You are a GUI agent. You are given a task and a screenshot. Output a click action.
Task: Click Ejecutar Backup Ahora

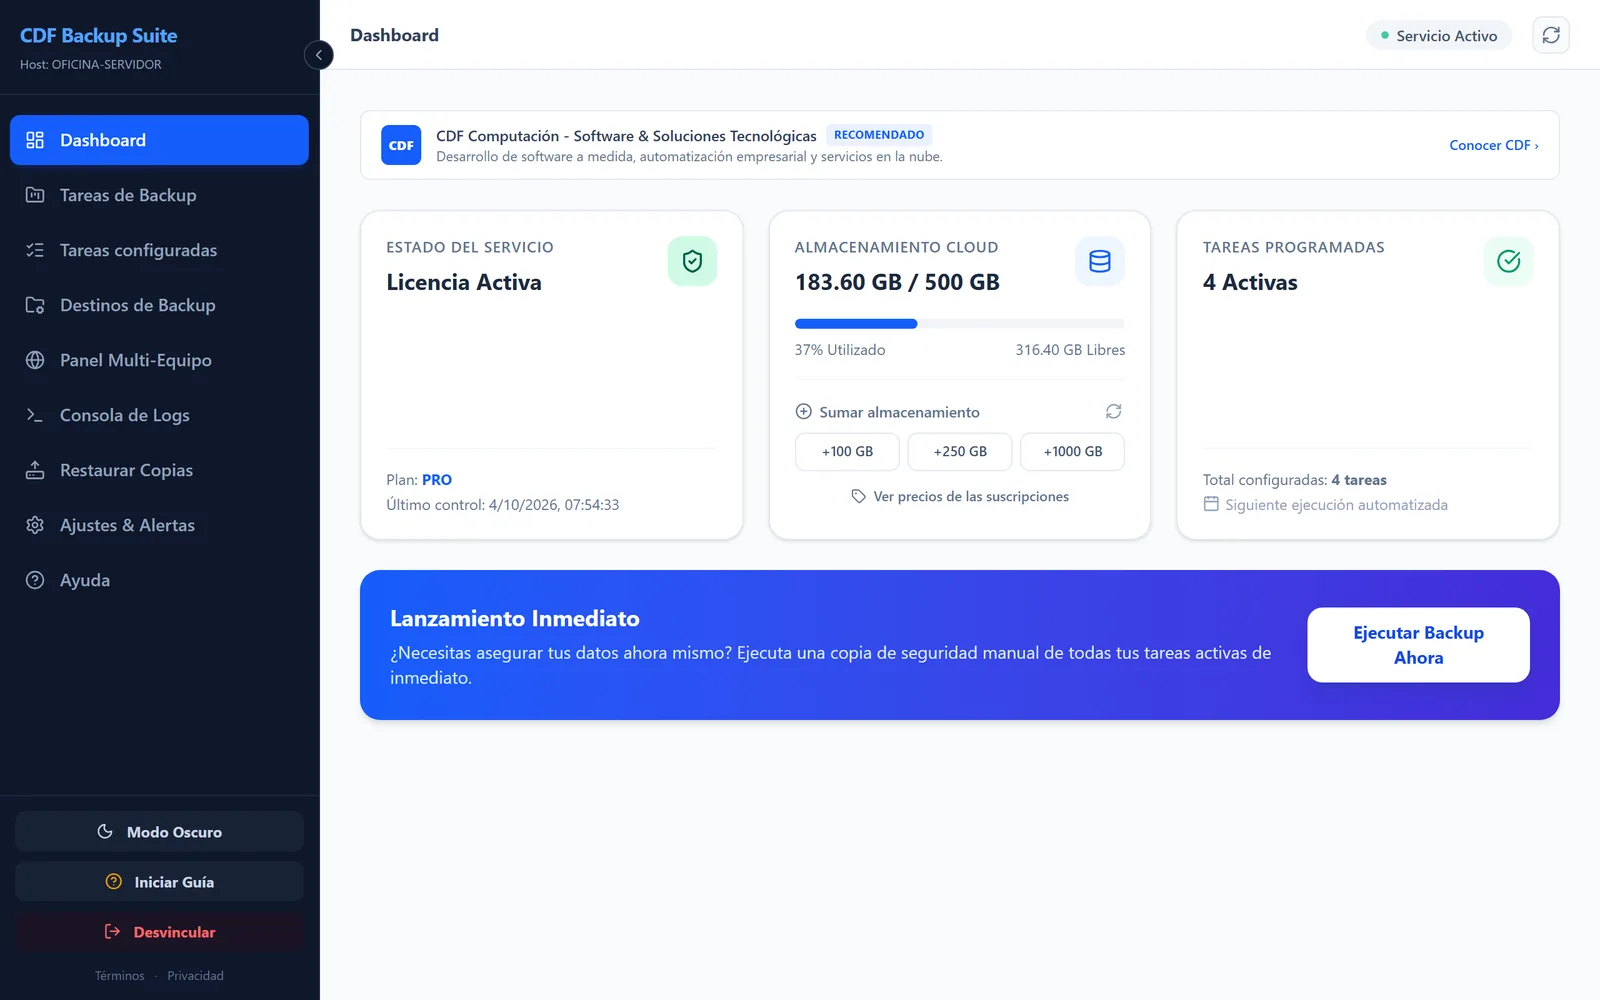1418,645
